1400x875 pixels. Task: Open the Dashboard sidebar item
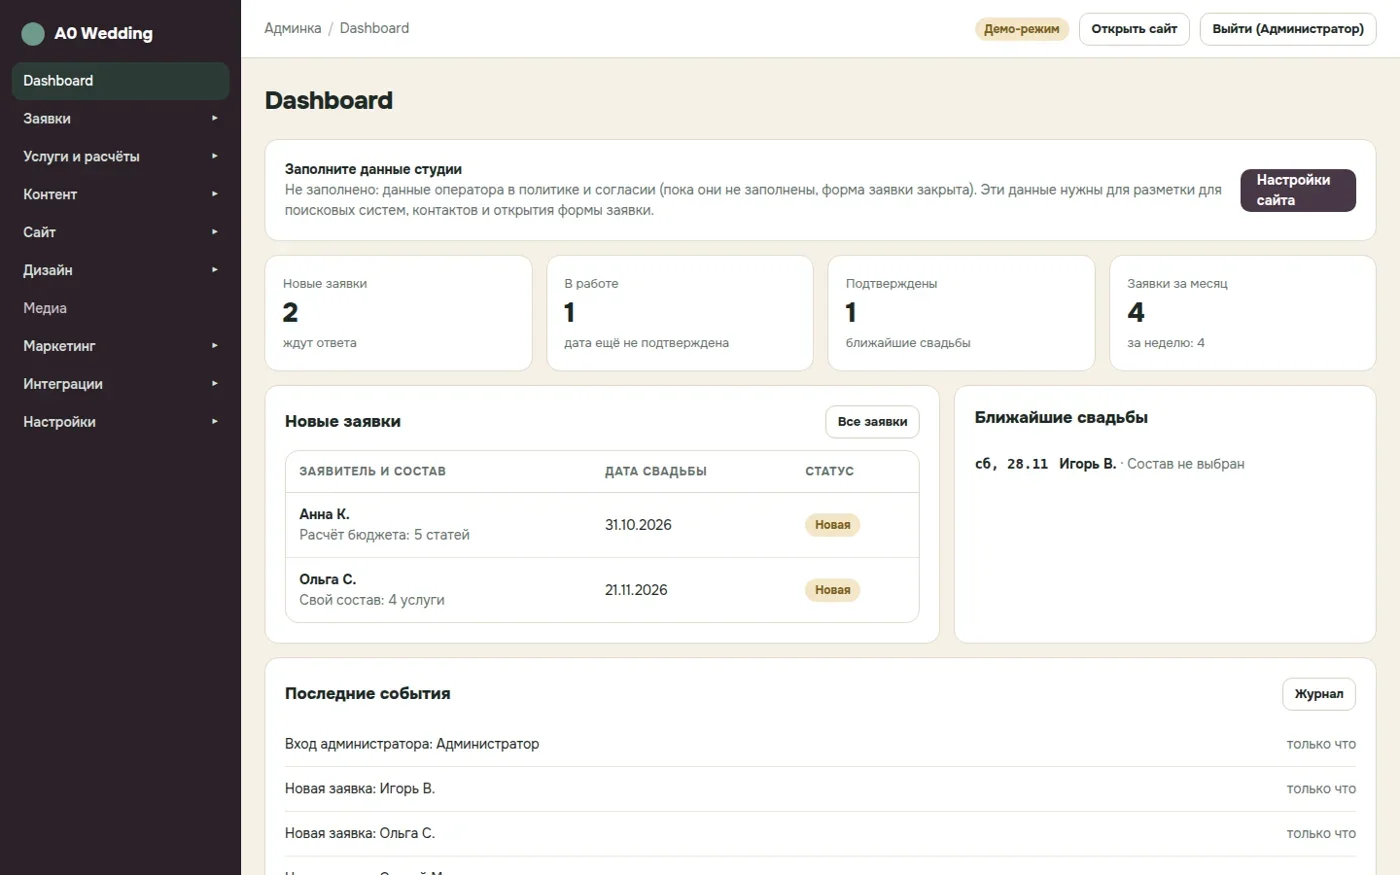120,81
